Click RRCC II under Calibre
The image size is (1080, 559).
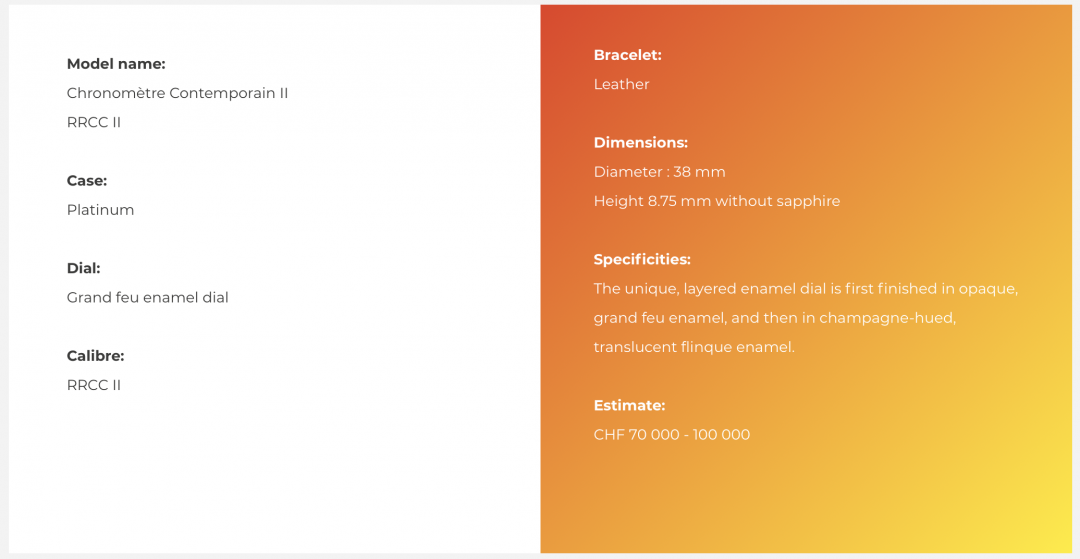(94, 385)
